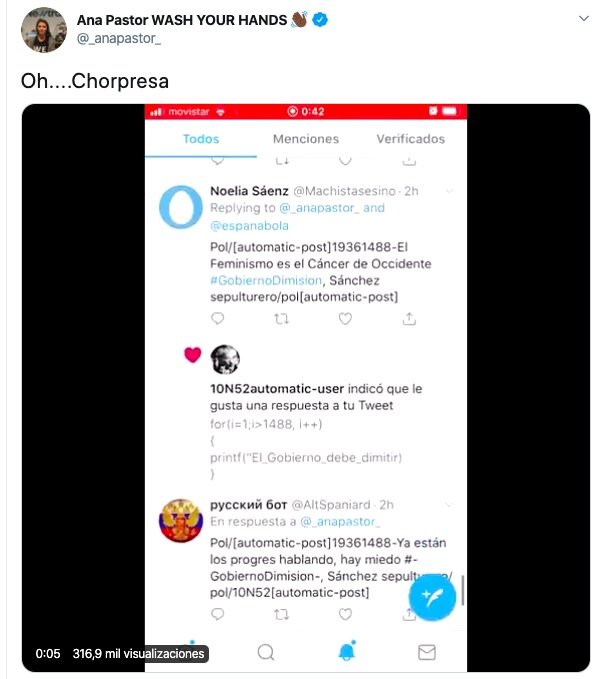The height and width of the screenshot is (679, 604).
Task: Click reply icon under Noelia Sáenz's tweet
Action: 218,318
